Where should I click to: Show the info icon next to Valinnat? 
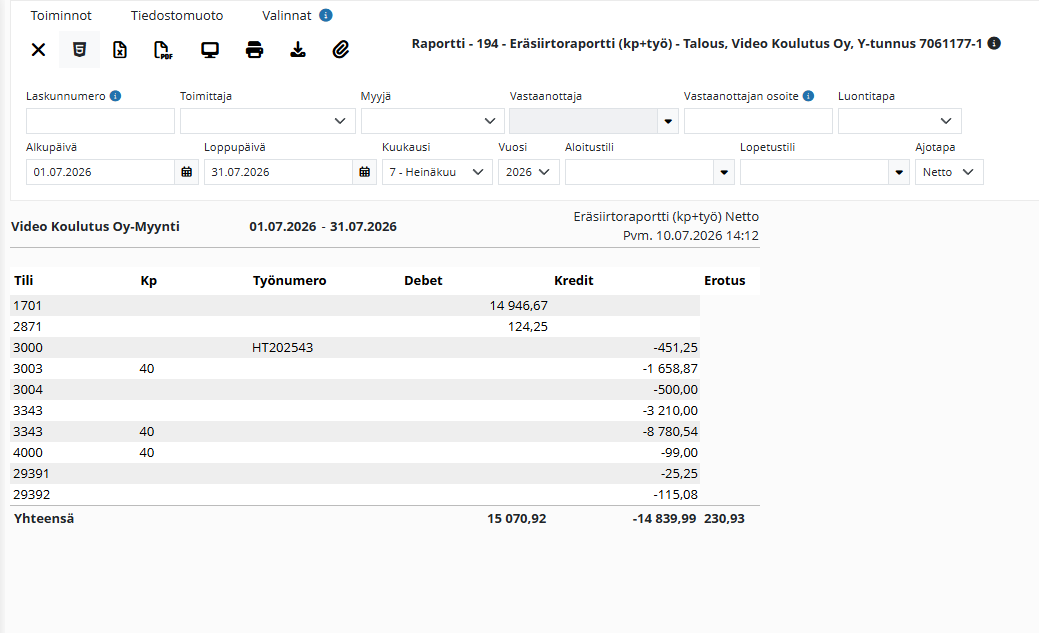tap(325, 15)
